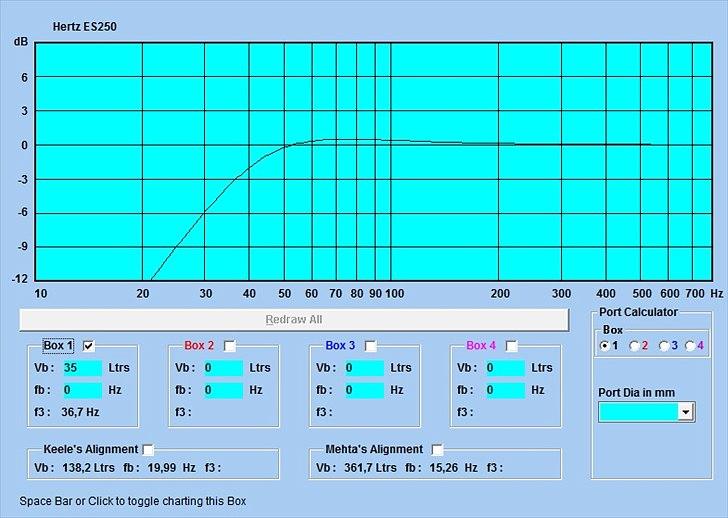Image resolution: width=728 pixels, height=518 pixels.
Task: Tick the Box 4 checkbox
Action: pos(512,346)
